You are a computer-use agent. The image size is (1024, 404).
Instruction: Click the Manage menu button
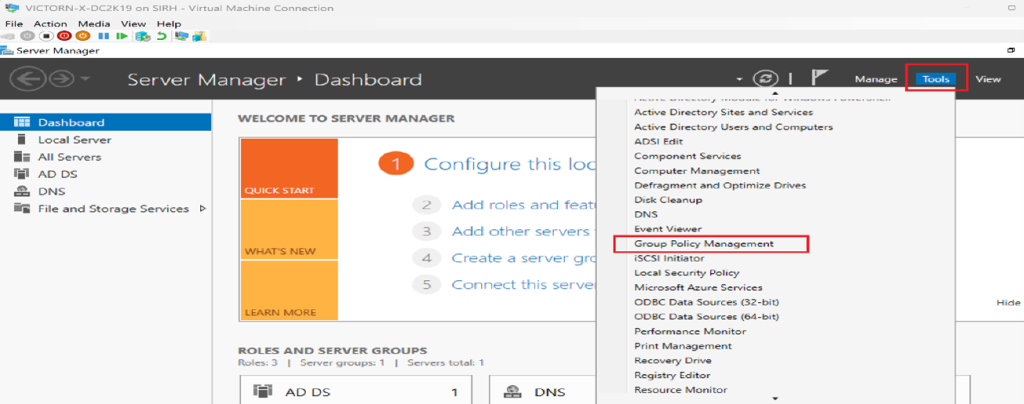point(875,79)
